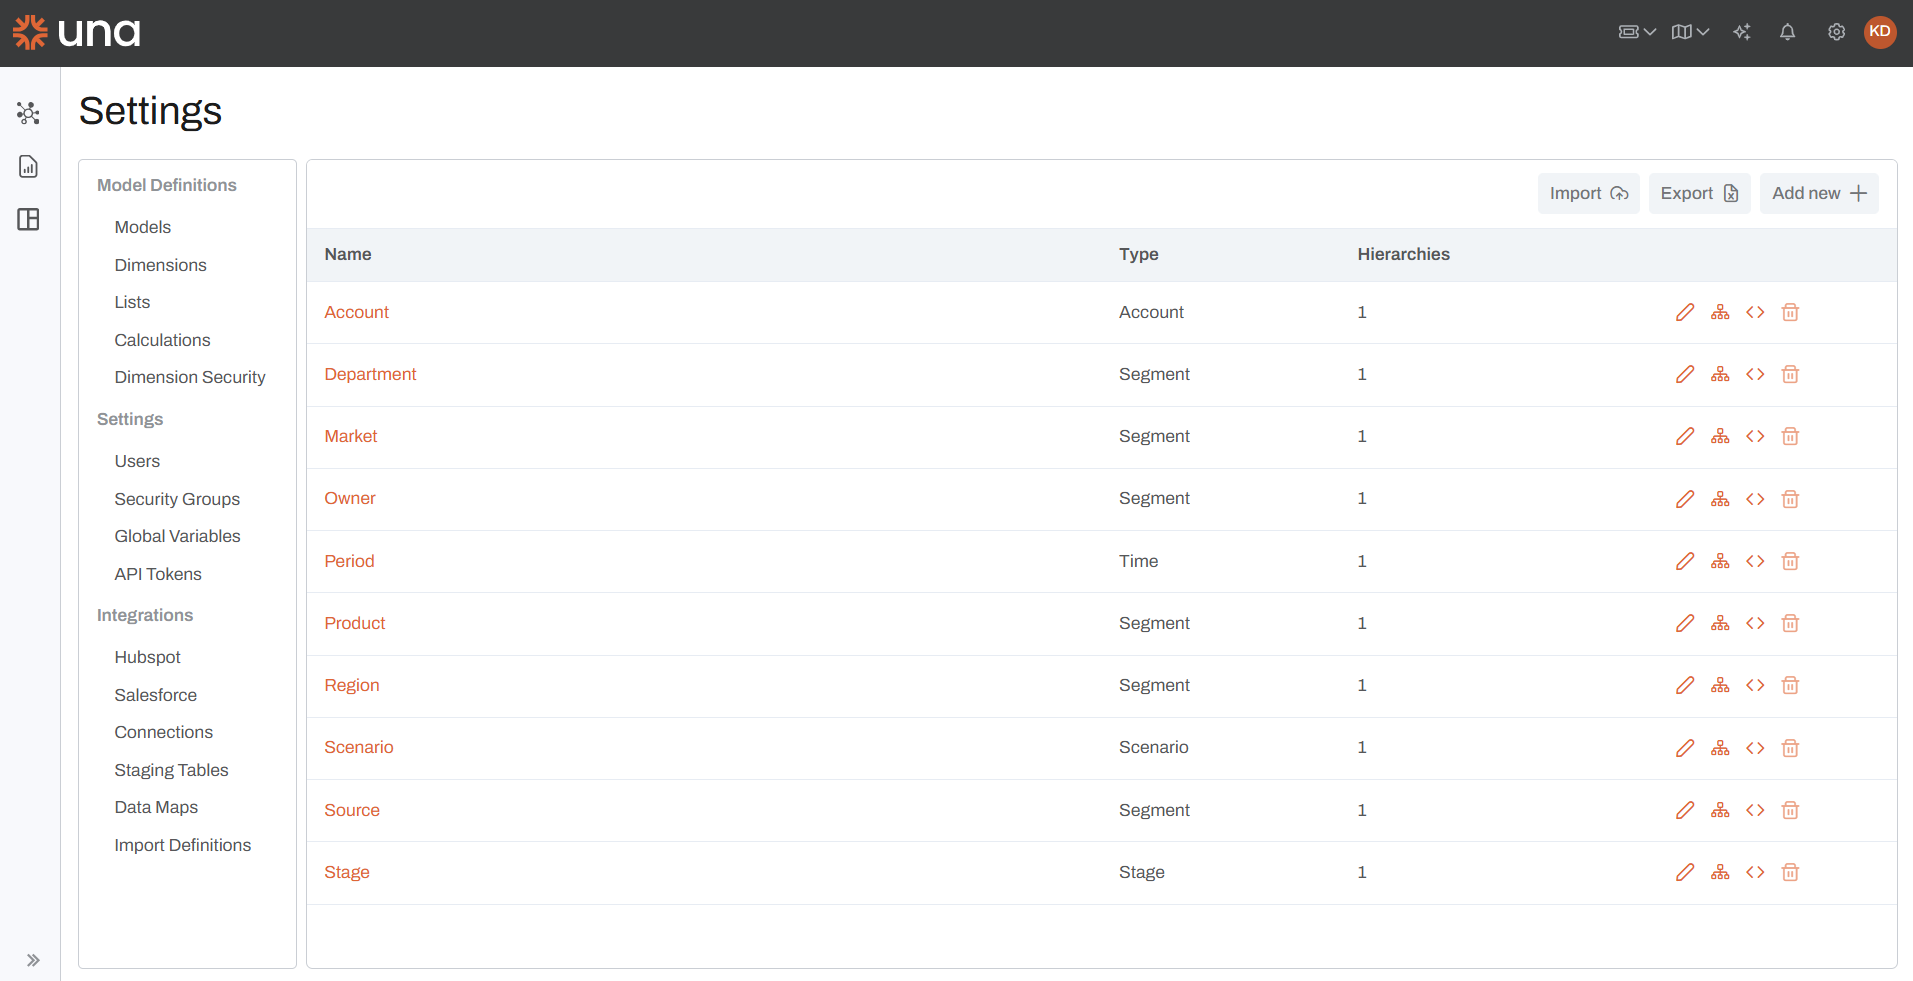Click the Hierarchies column header

[1403, 254]
